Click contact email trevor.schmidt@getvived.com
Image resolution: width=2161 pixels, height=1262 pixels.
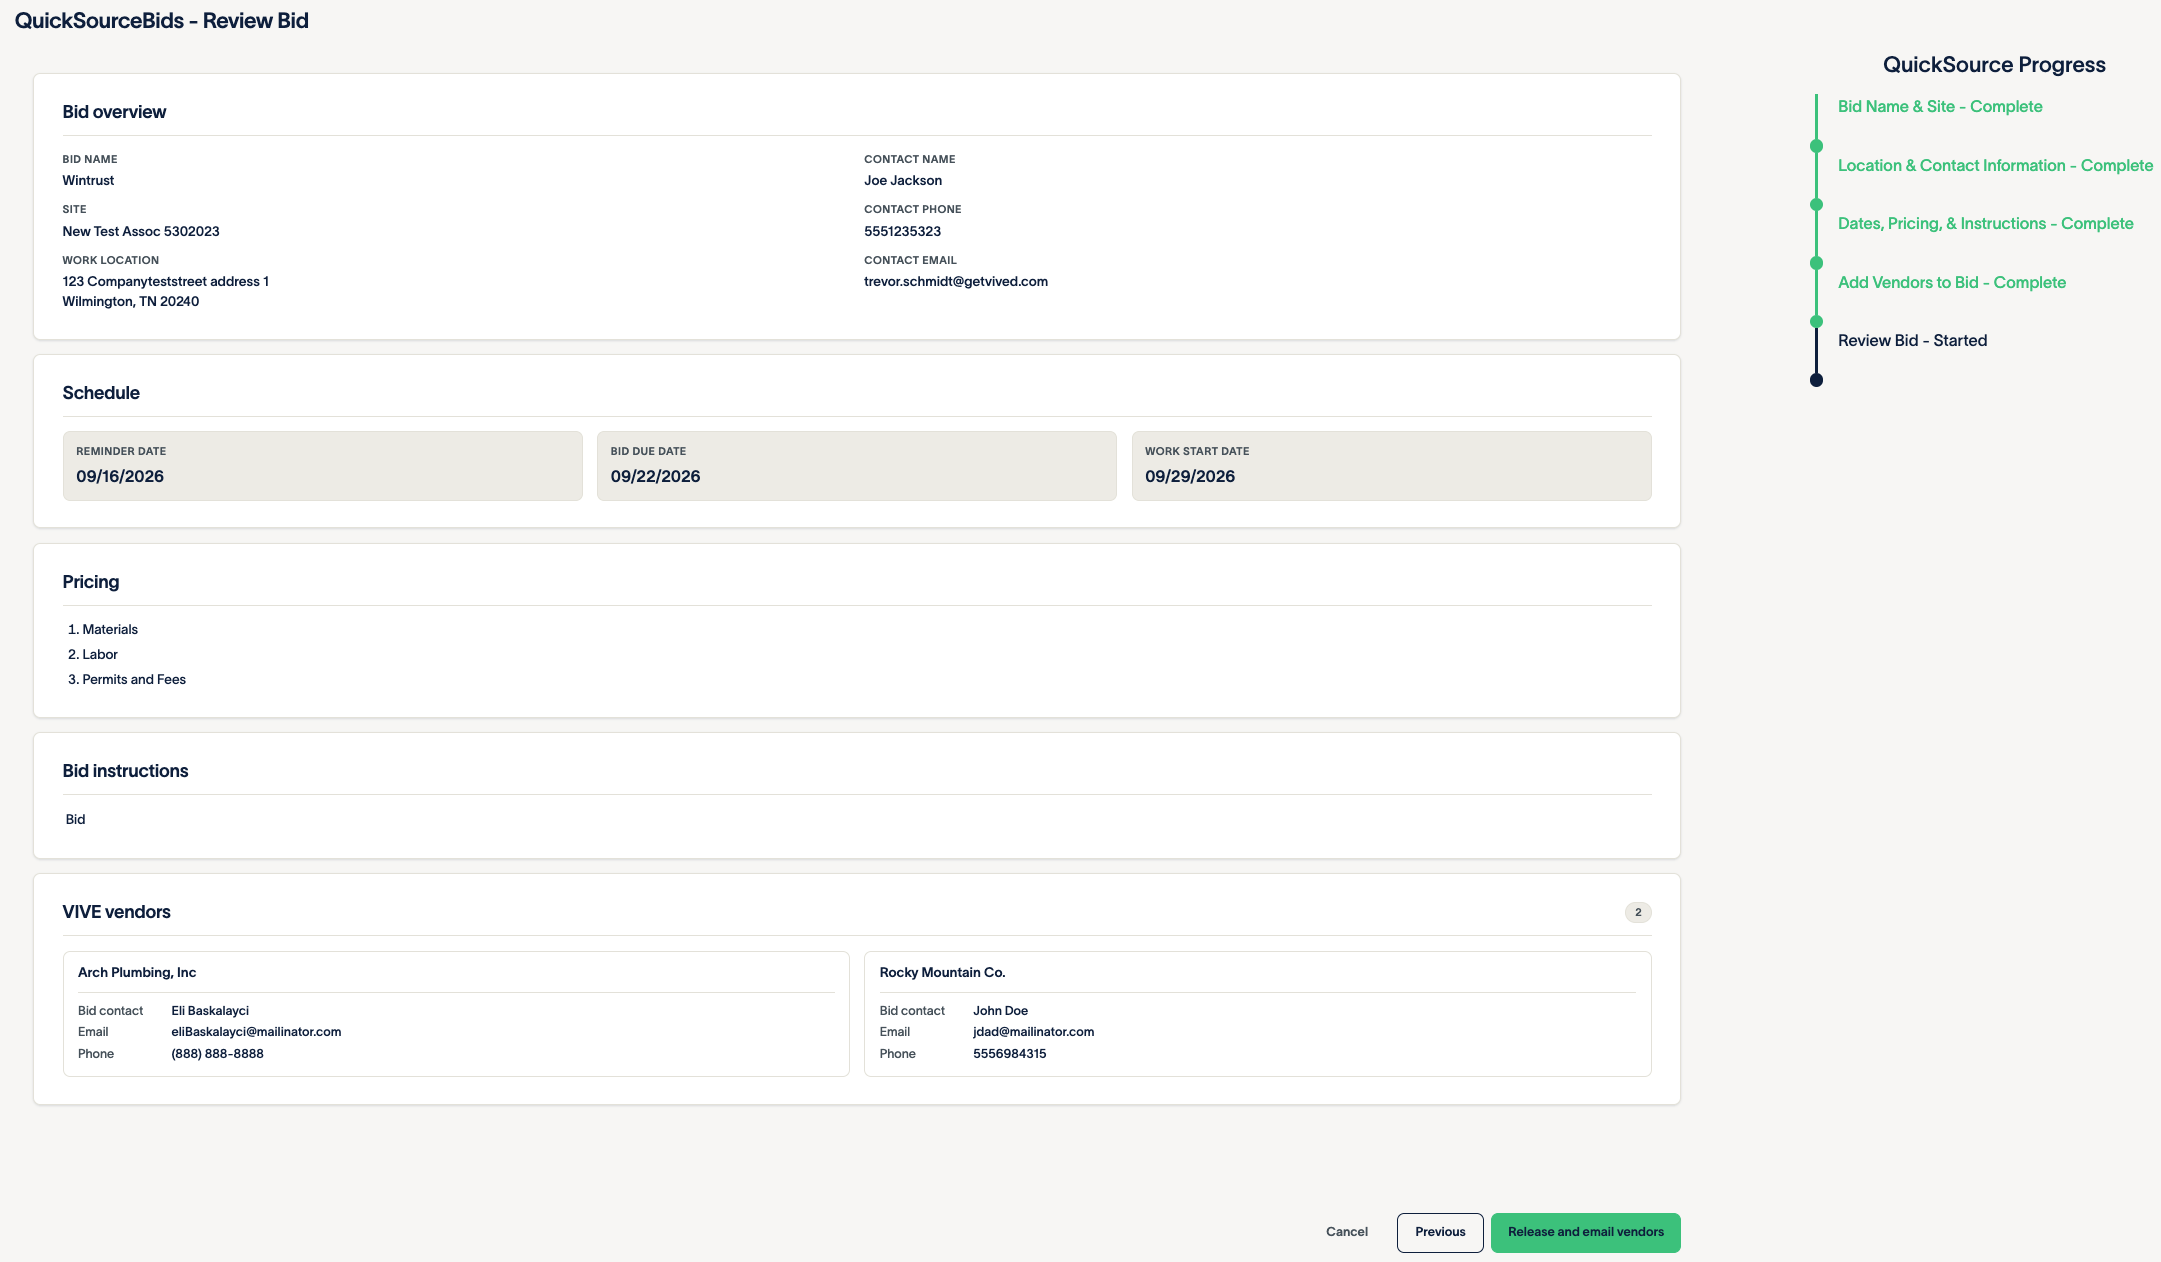[x=955, y=282]
